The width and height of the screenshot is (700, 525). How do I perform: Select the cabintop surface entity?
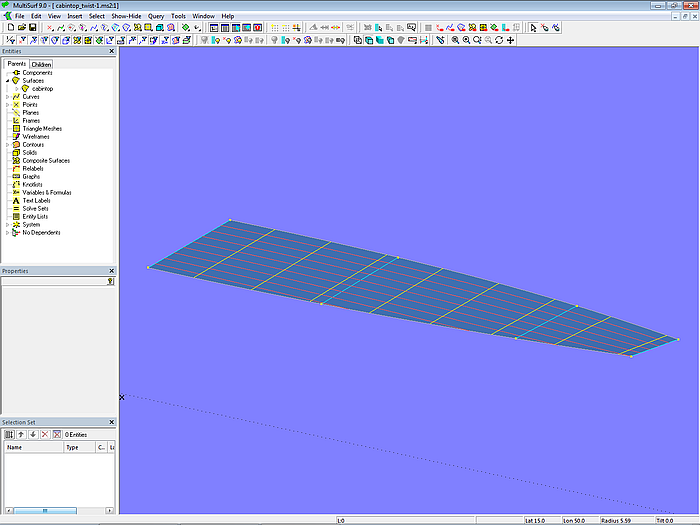43,89
